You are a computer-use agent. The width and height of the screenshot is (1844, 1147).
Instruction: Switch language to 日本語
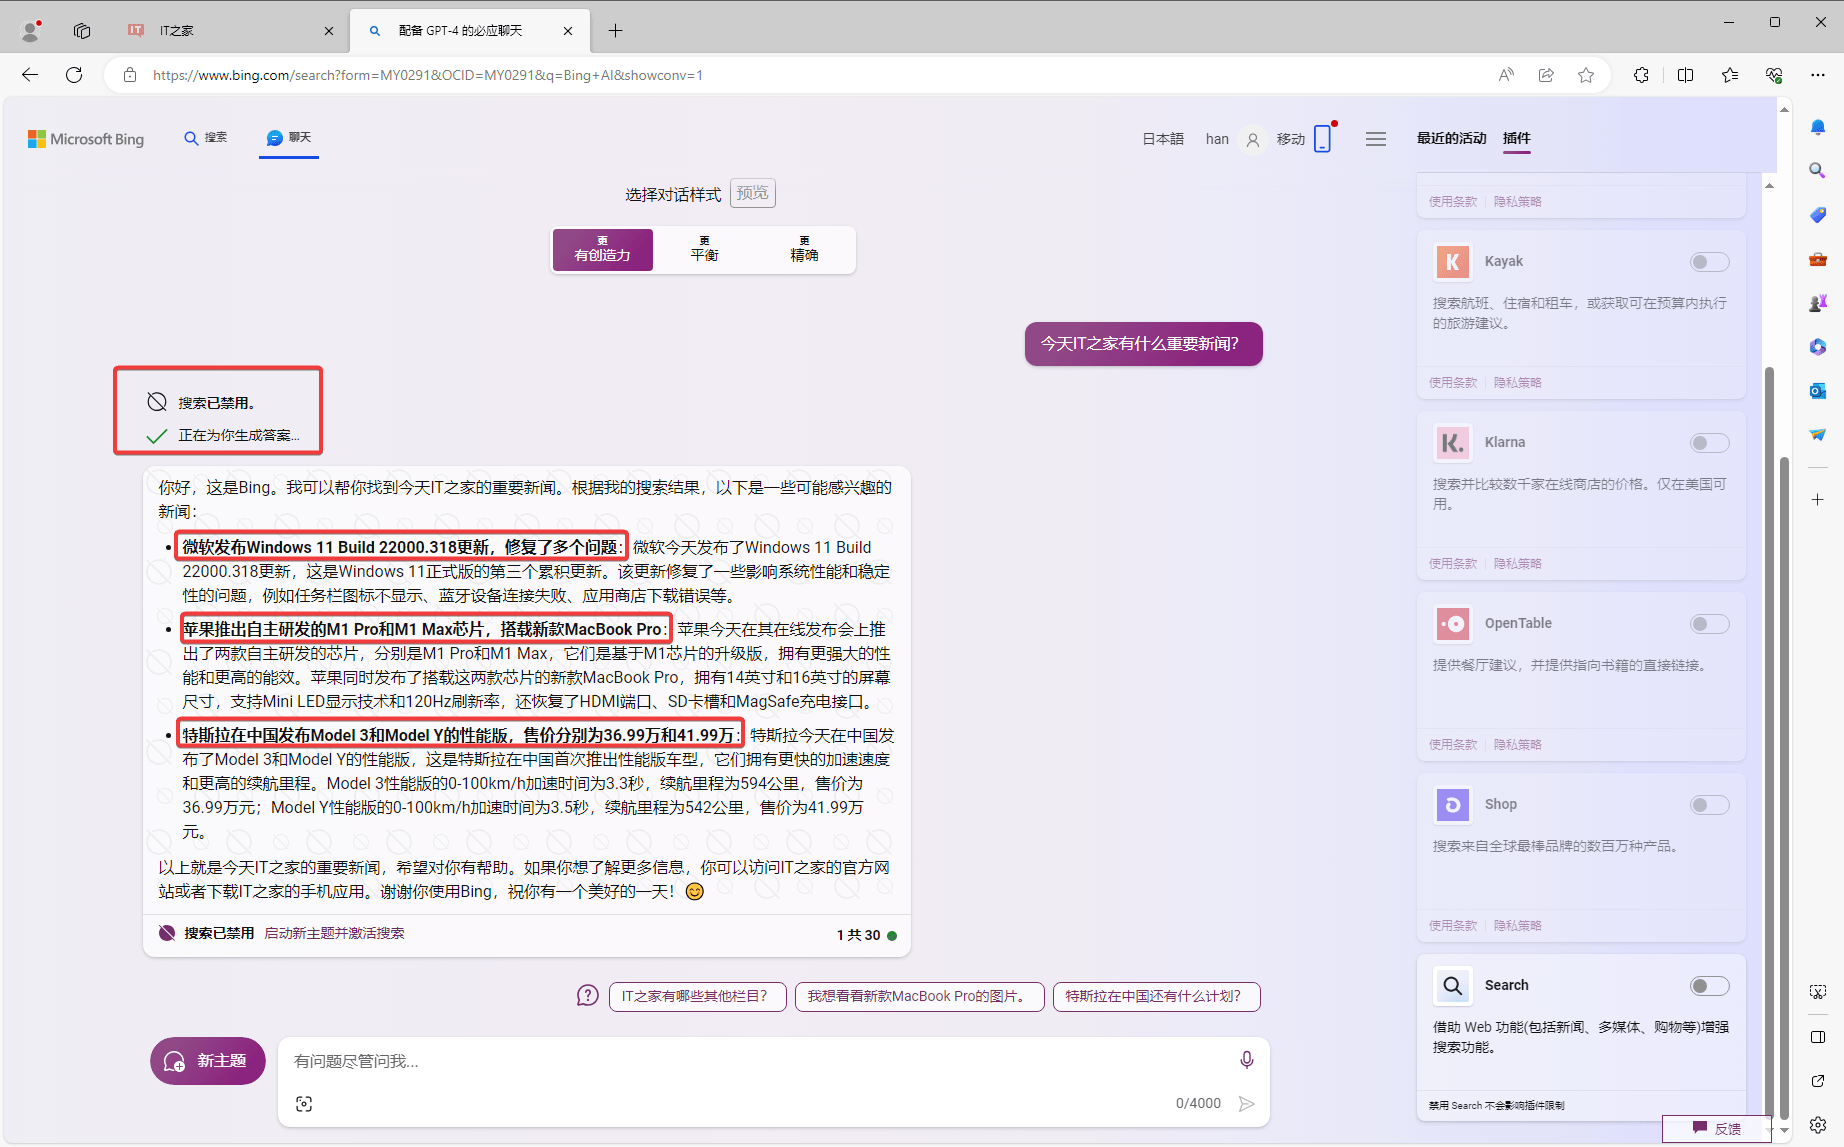[1163, 139]
